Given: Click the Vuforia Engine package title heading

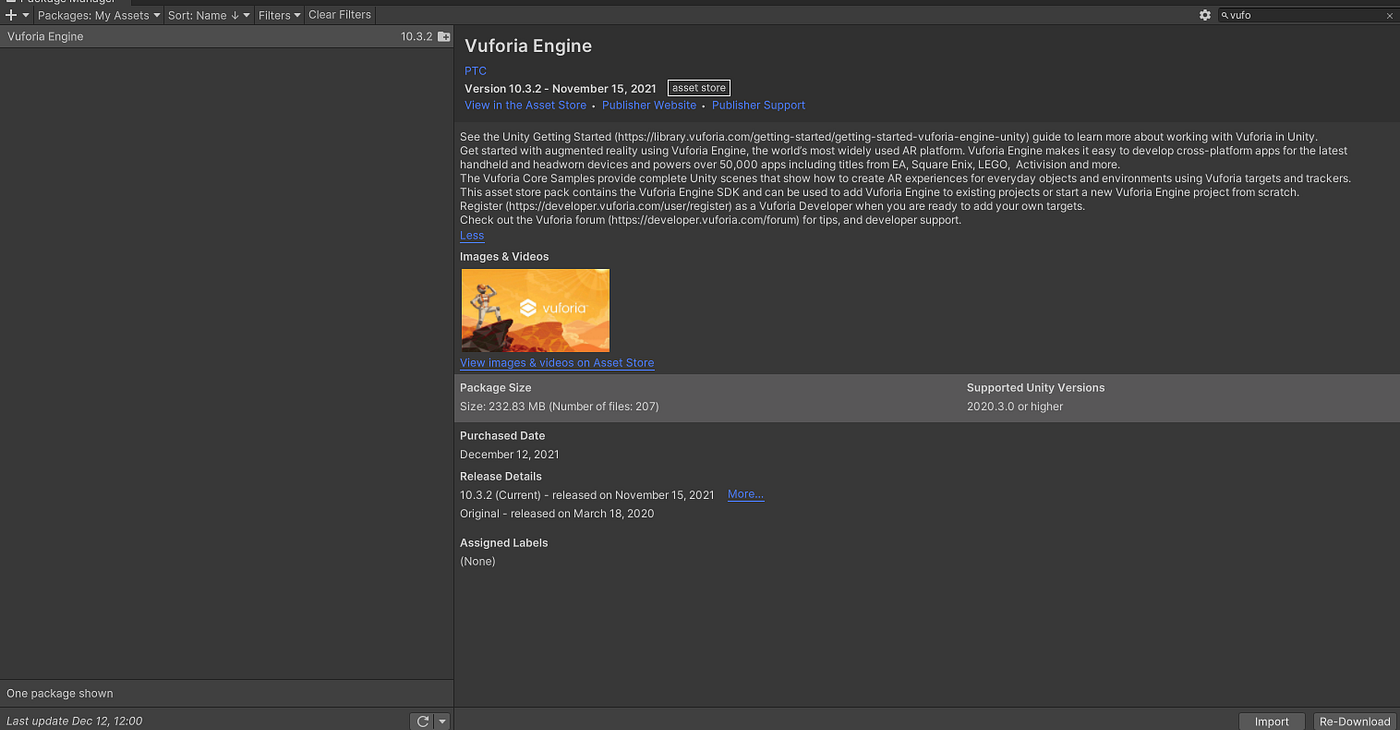Looking at the screenshot, I should 528,46.
